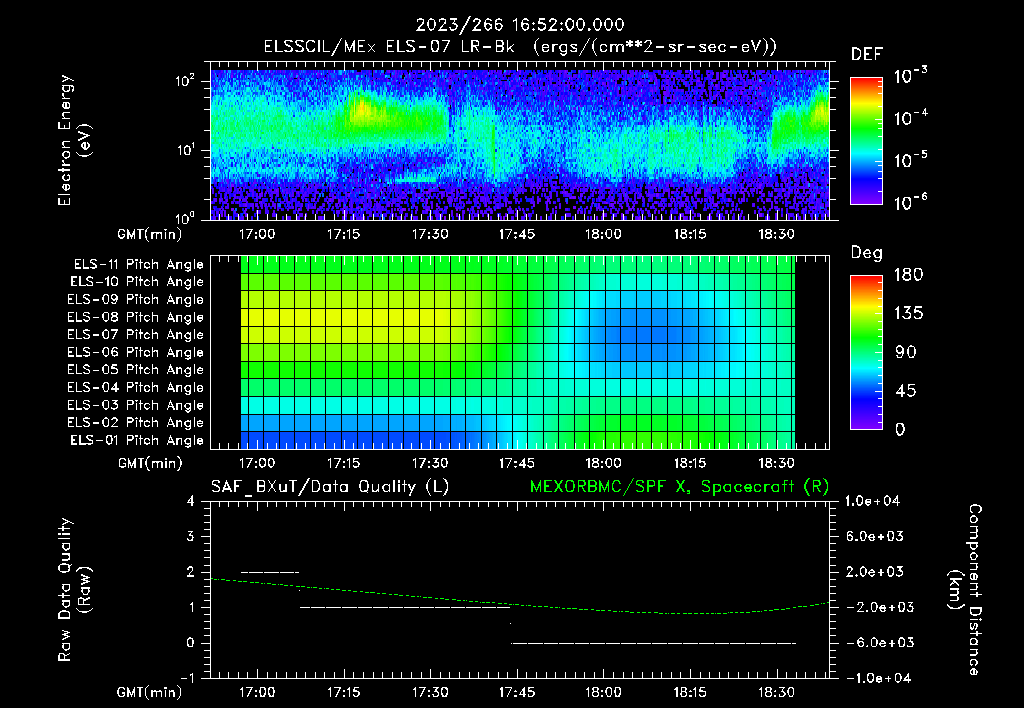Select the 180 value on Deg scale
Image resolution: width=1024 pixels, height=708 pixels.
[x=908, y=275]
